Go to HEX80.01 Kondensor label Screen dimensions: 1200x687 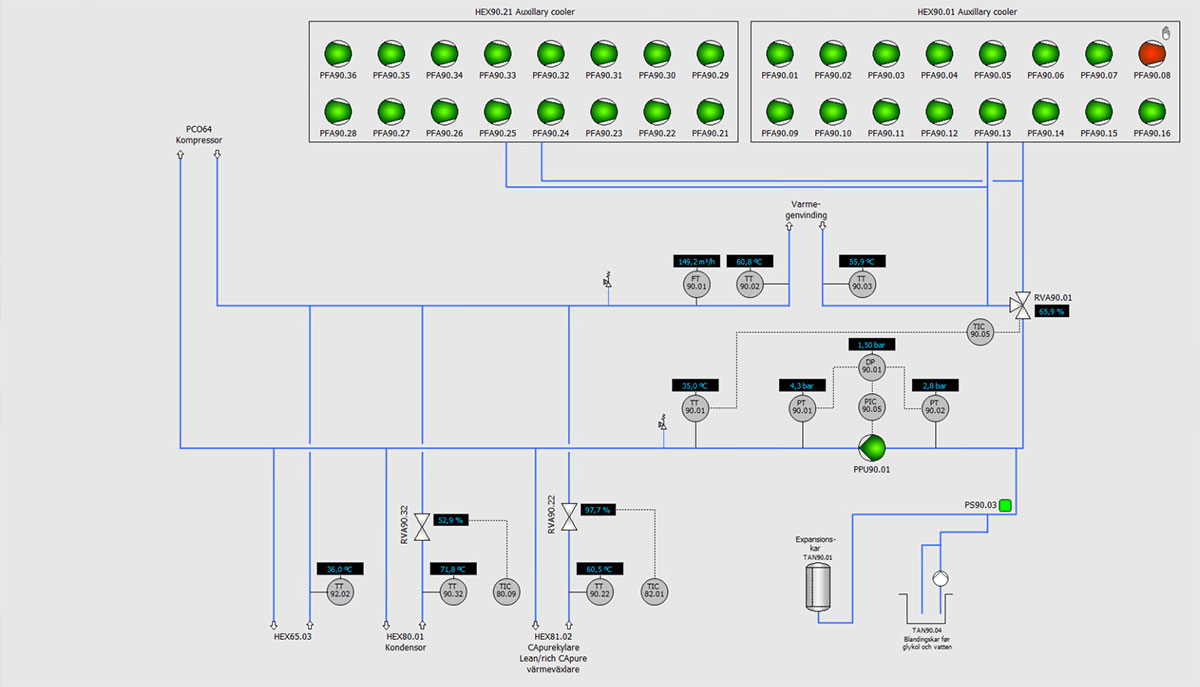coord(405,641)
